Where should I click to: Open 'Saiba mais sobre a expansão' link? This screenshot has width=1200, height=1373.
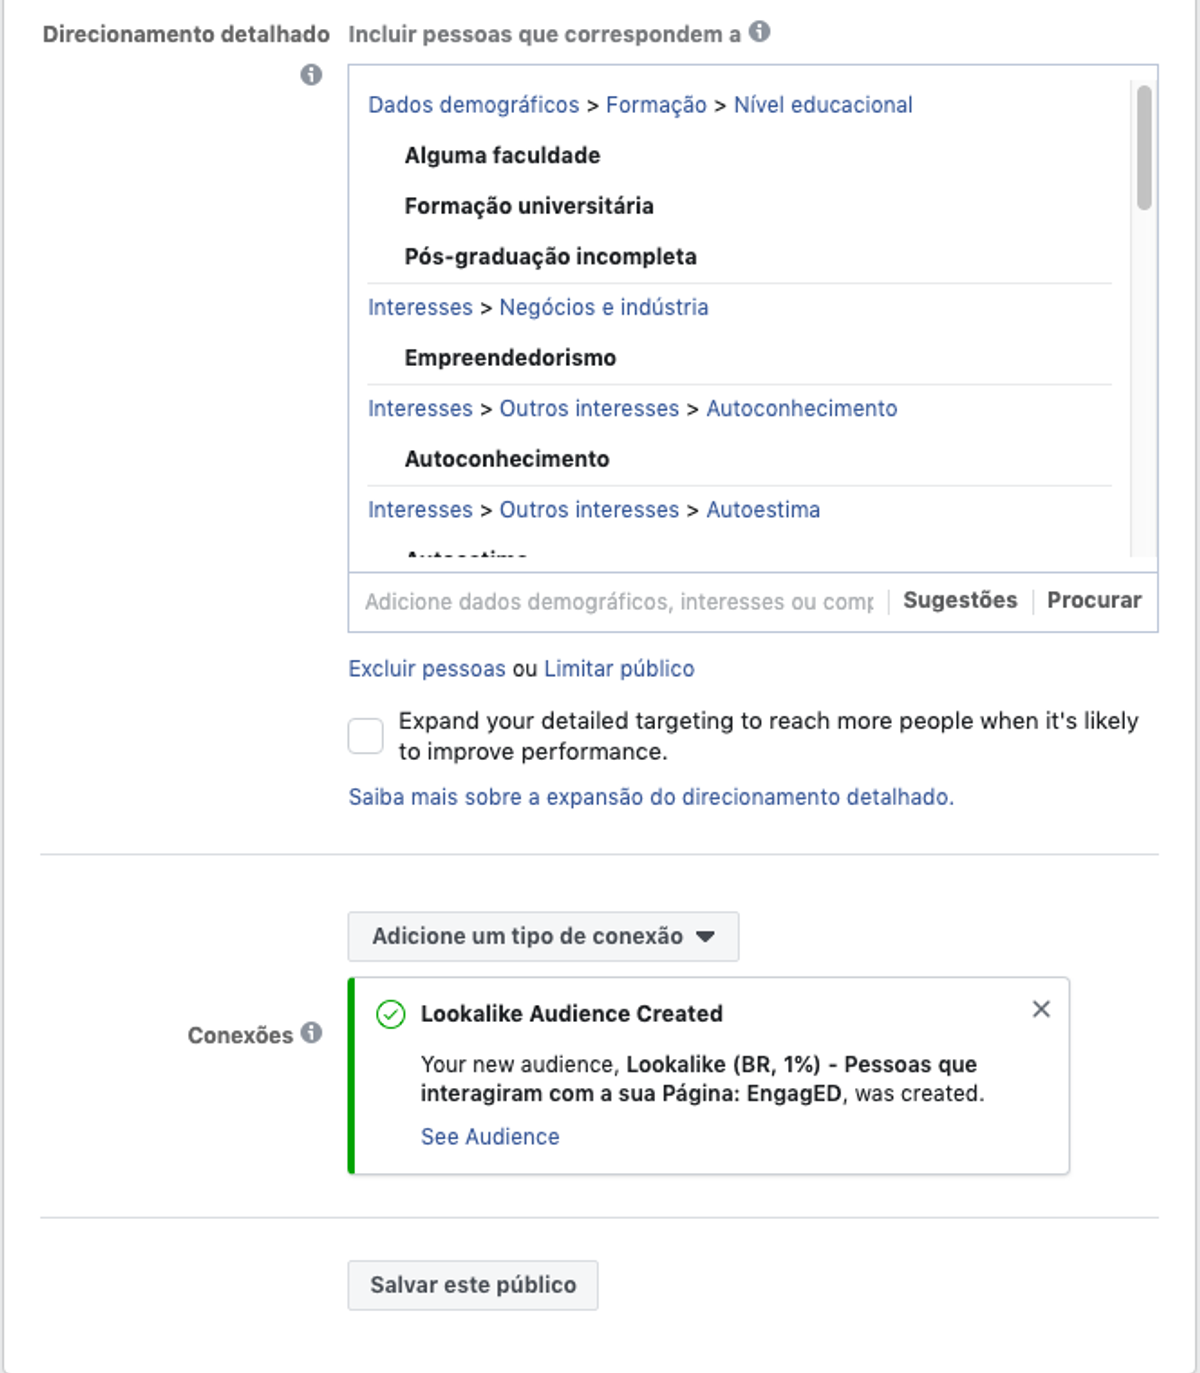tap(651, 797)
